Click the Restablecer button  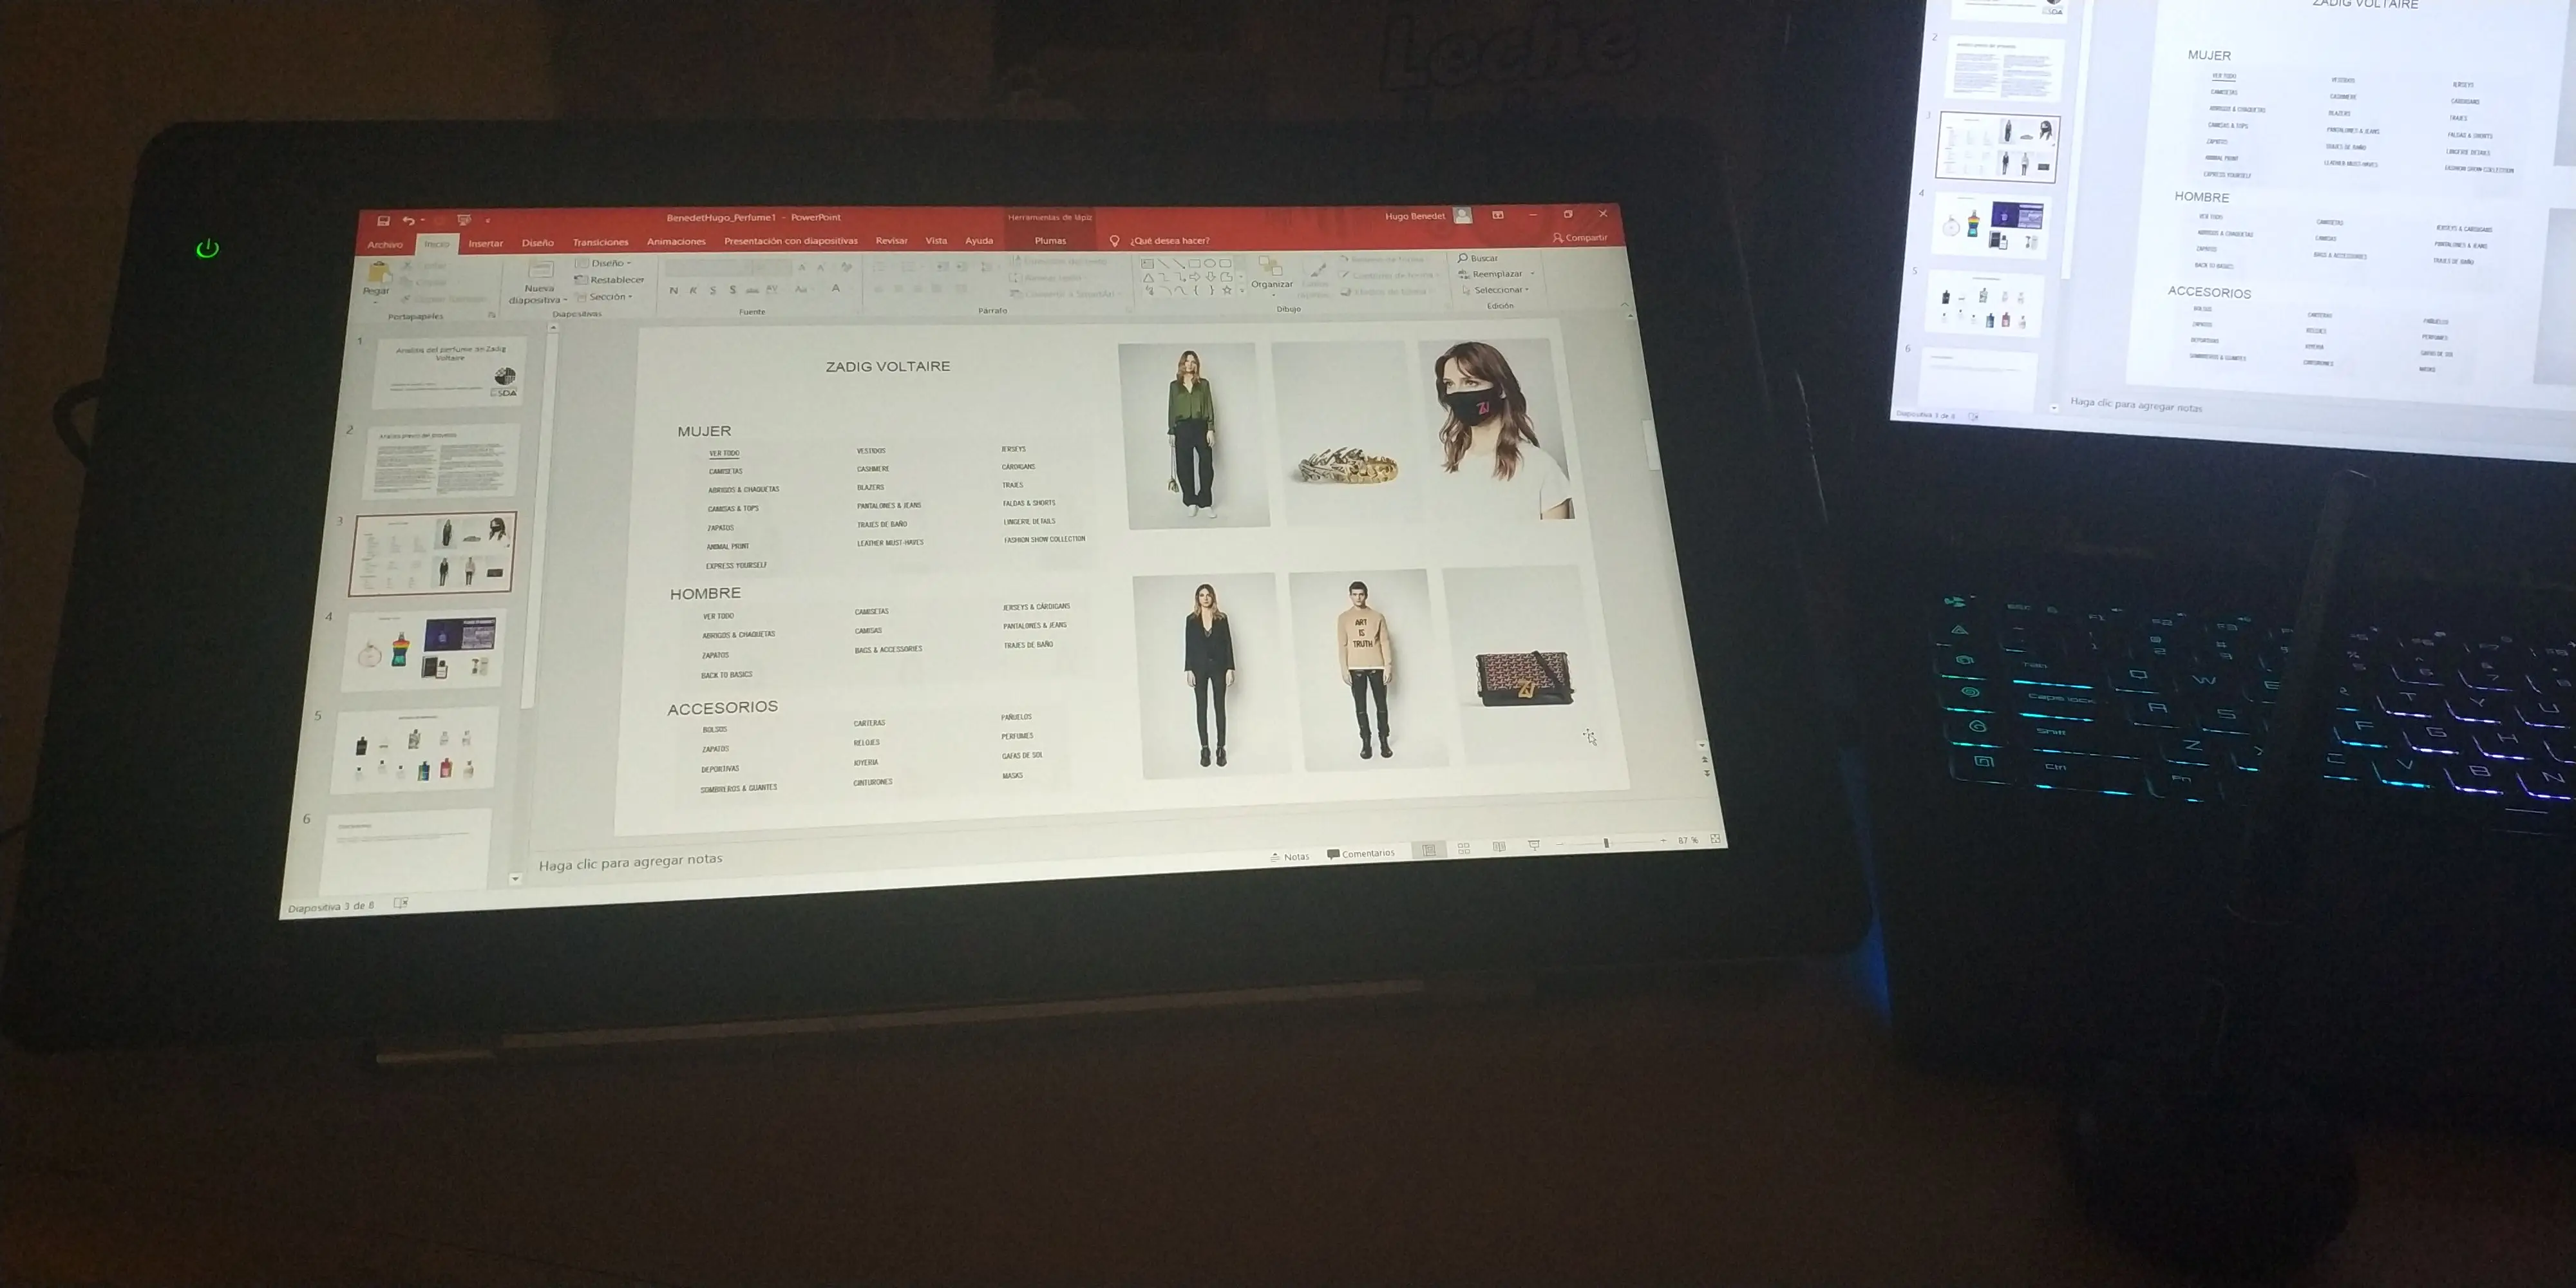click(x=611, y=280)
